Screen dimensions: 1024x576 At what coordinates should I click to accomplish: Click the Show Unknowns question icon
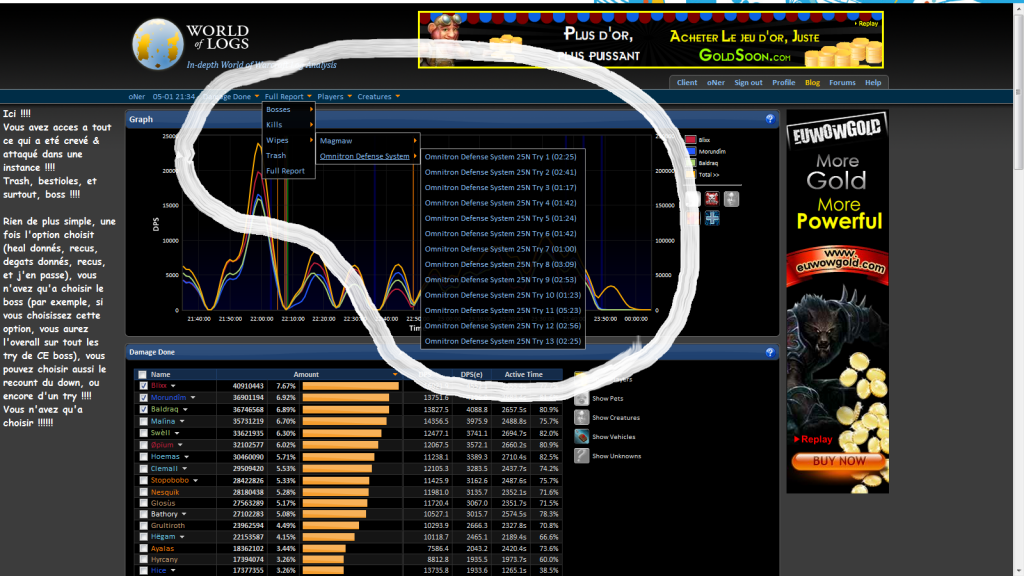581,456
